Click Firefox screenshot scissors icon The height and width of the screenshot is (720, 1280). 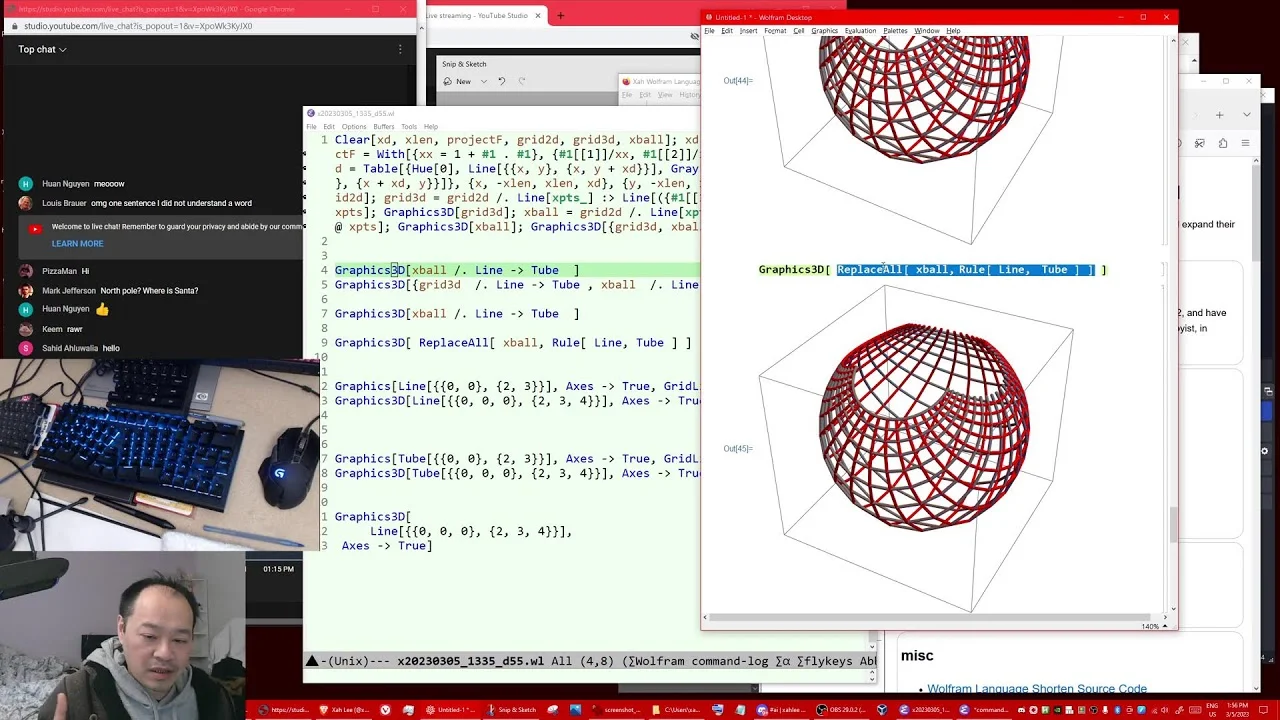tap(1201, 144)
